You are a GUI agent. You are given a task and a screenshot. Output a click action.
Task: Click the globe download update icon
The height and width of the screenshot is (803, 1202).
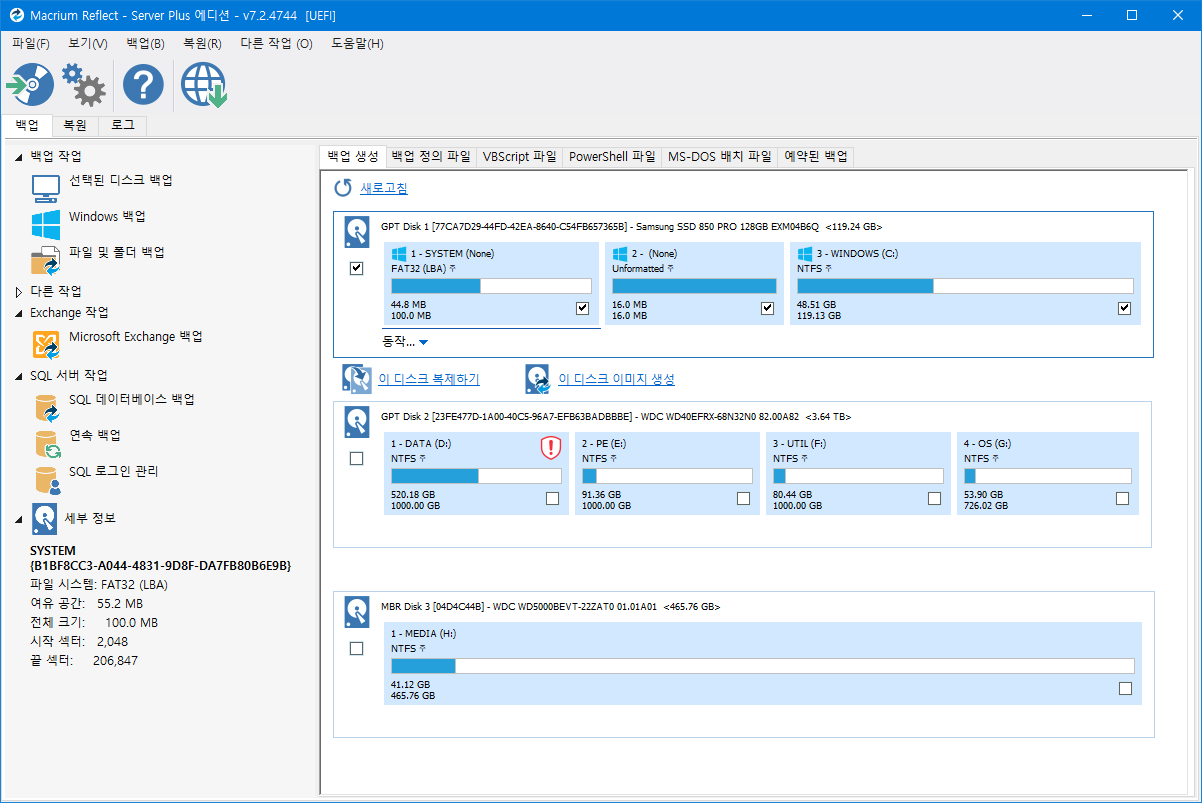tap(204, 85)
